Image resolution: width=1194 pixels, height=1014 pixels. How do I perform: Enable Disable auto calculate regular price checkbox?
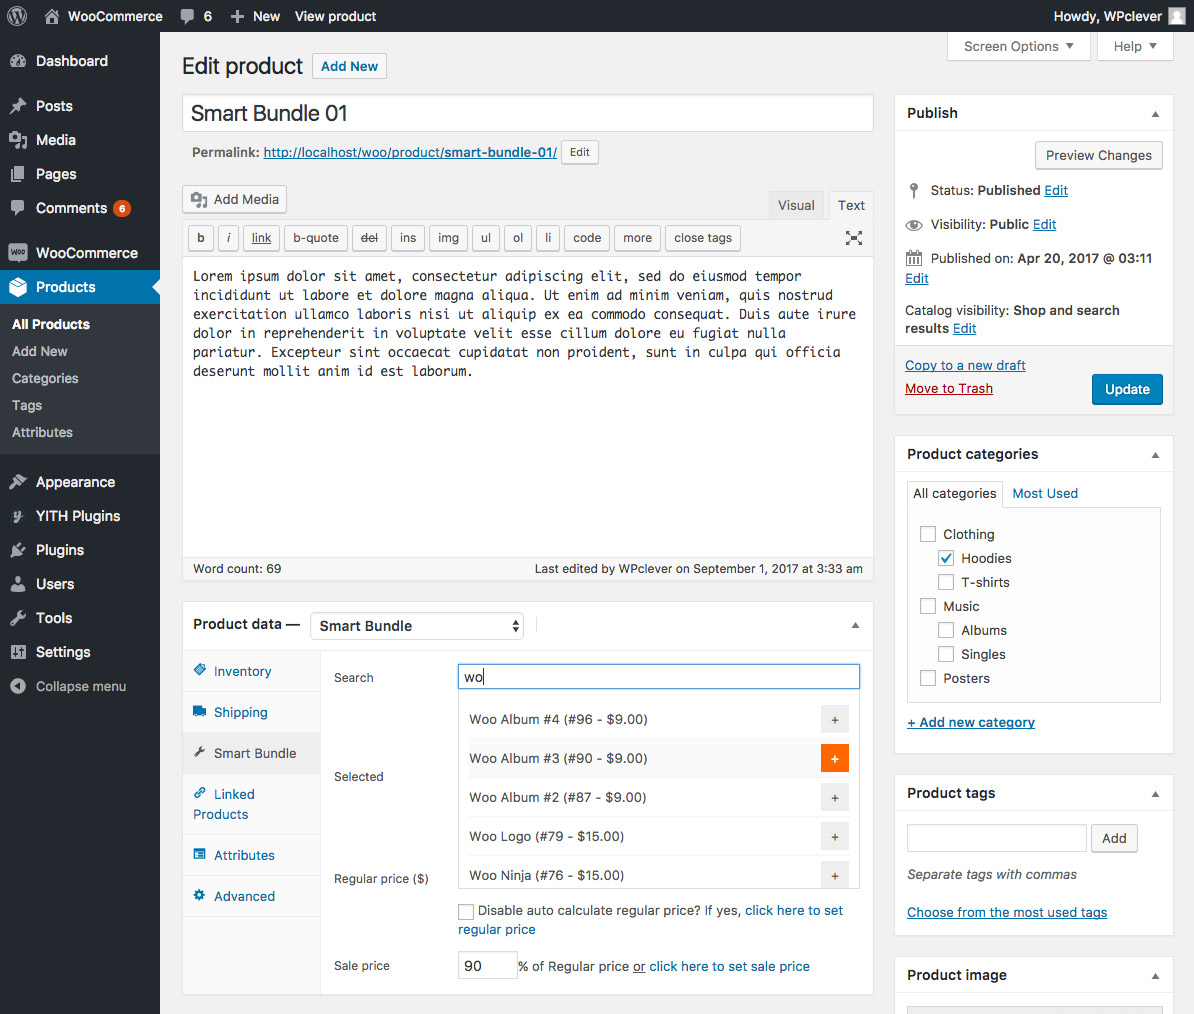(x=466, y=911)
